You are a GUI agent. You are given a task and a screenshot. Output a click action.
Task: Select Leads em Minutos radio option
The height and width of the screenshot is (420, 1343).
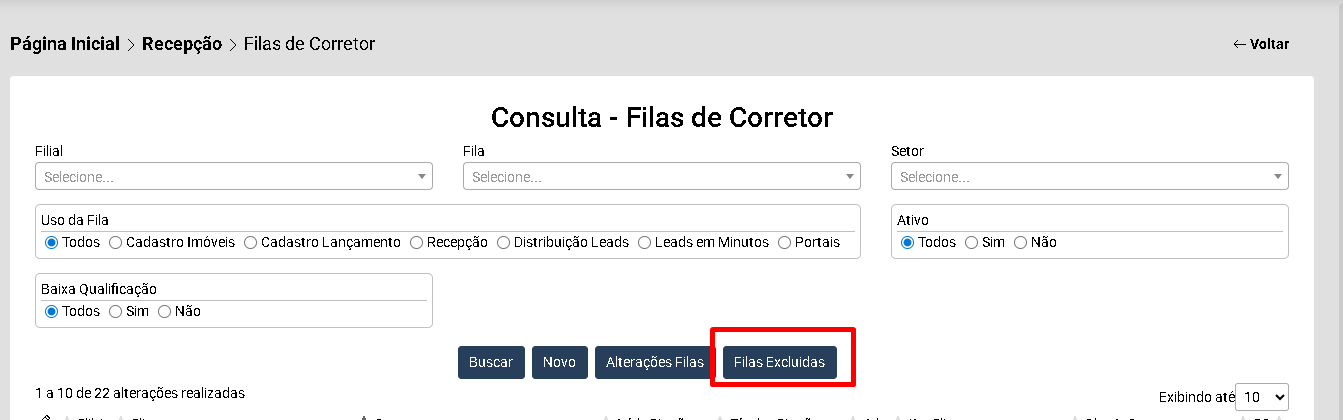(x=645, y=242)
